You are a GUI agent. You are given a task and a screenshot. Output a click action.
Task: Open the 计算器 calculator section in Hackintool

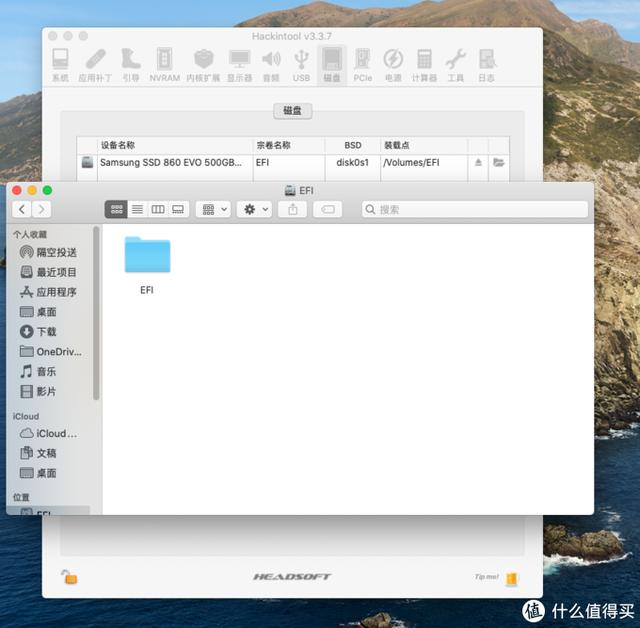[x=424, y=65]
